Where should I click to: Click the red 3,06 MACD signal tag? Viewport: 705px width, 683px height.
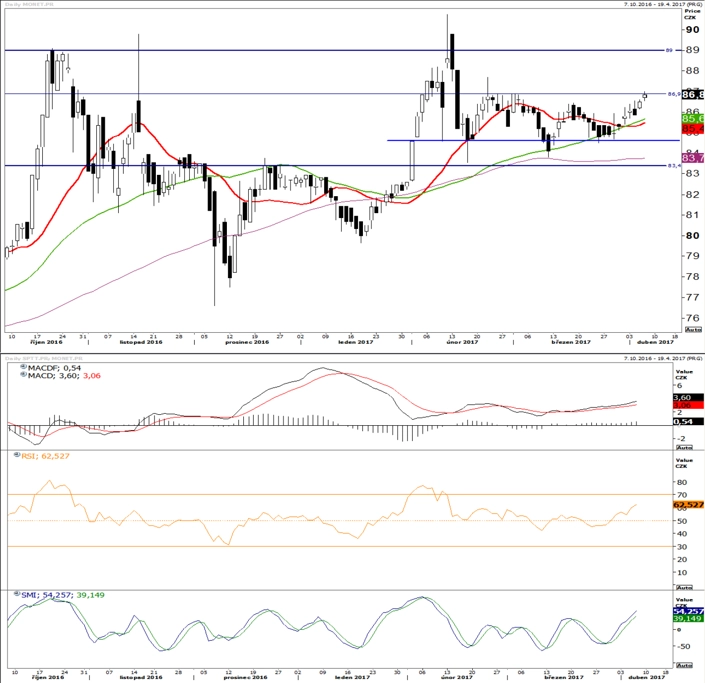coord(688,405)
